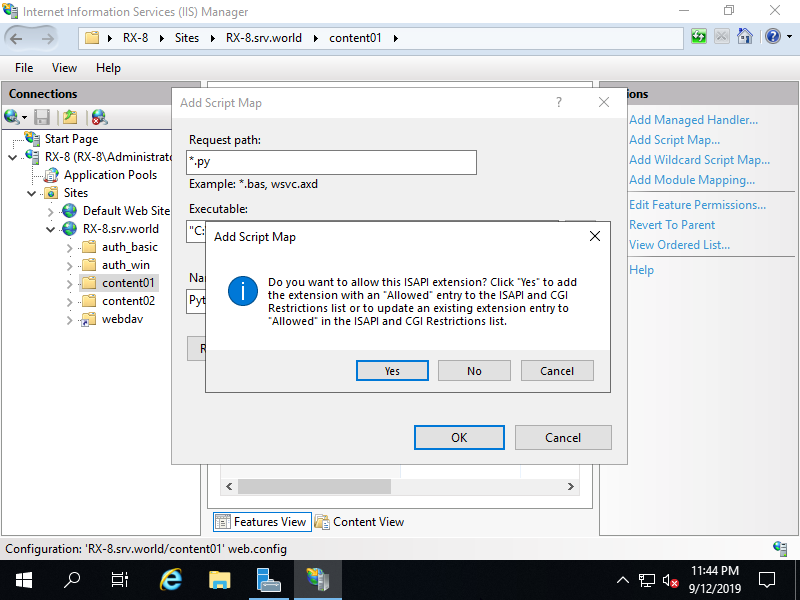The width and height of the screenshot is (800, 600).
Task: Open the Help icon dropdown arrow
Action: (x=789, y=37)
